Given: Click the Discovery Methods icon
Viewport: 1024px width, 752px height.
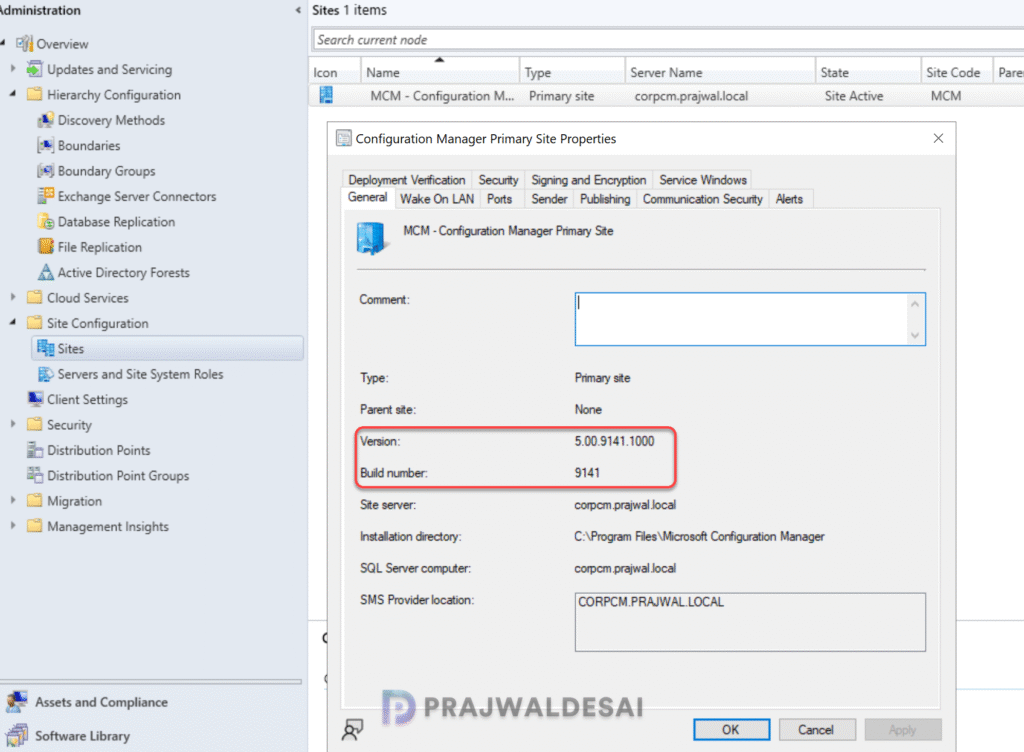Looking at the screenshot, I should (46, 120).
